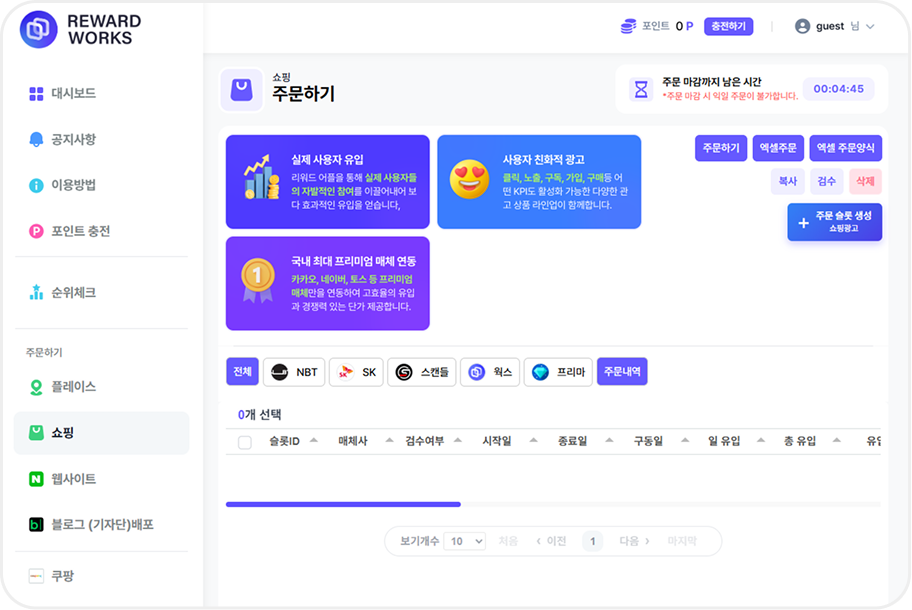Open the 대시보드 dashboard sidebar icon
Screen dimensions: 912x610
coord(37,93)
